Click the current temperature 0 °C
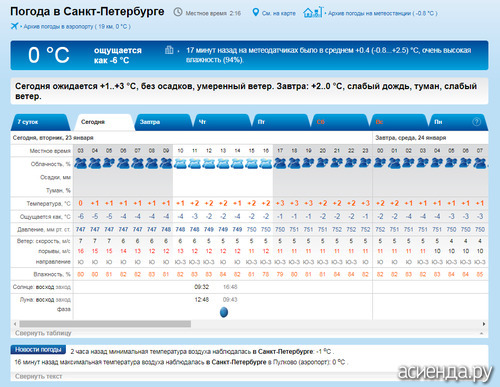Viewport: 500px width, 387px height. 49,55
